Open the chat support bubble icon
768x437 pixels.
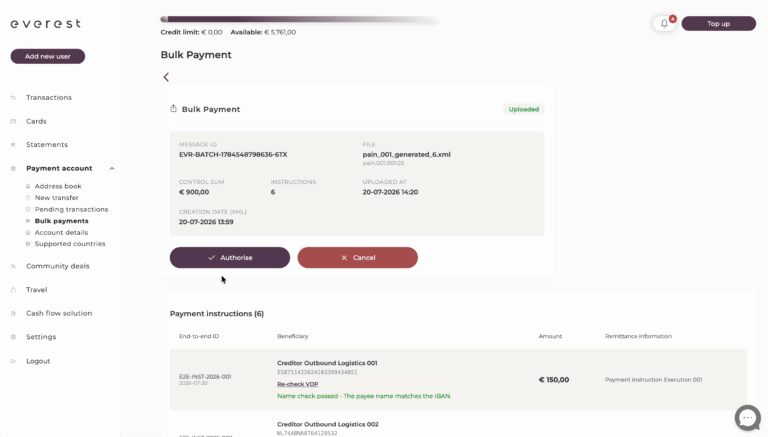(x=747, y=418)
